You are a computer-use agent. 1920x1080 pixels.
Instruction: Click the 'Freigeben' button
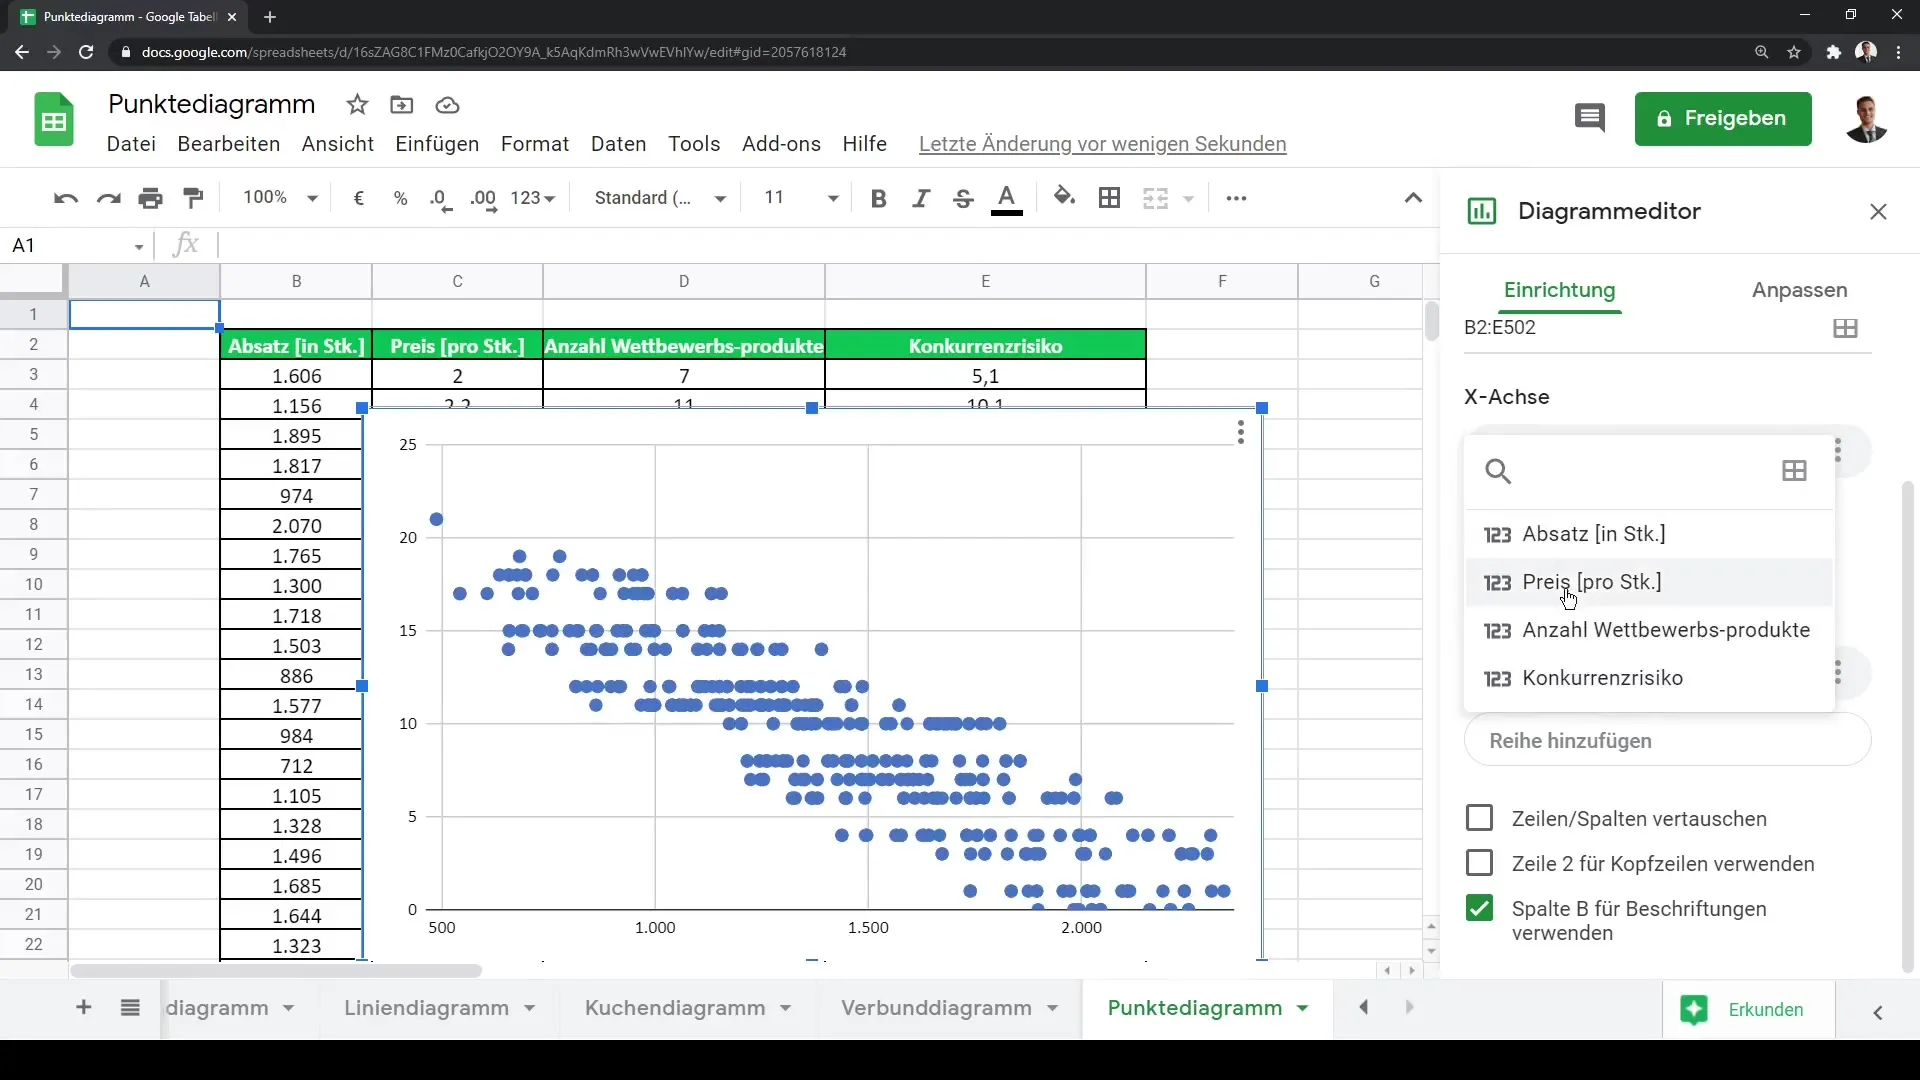pos(1724,117)
